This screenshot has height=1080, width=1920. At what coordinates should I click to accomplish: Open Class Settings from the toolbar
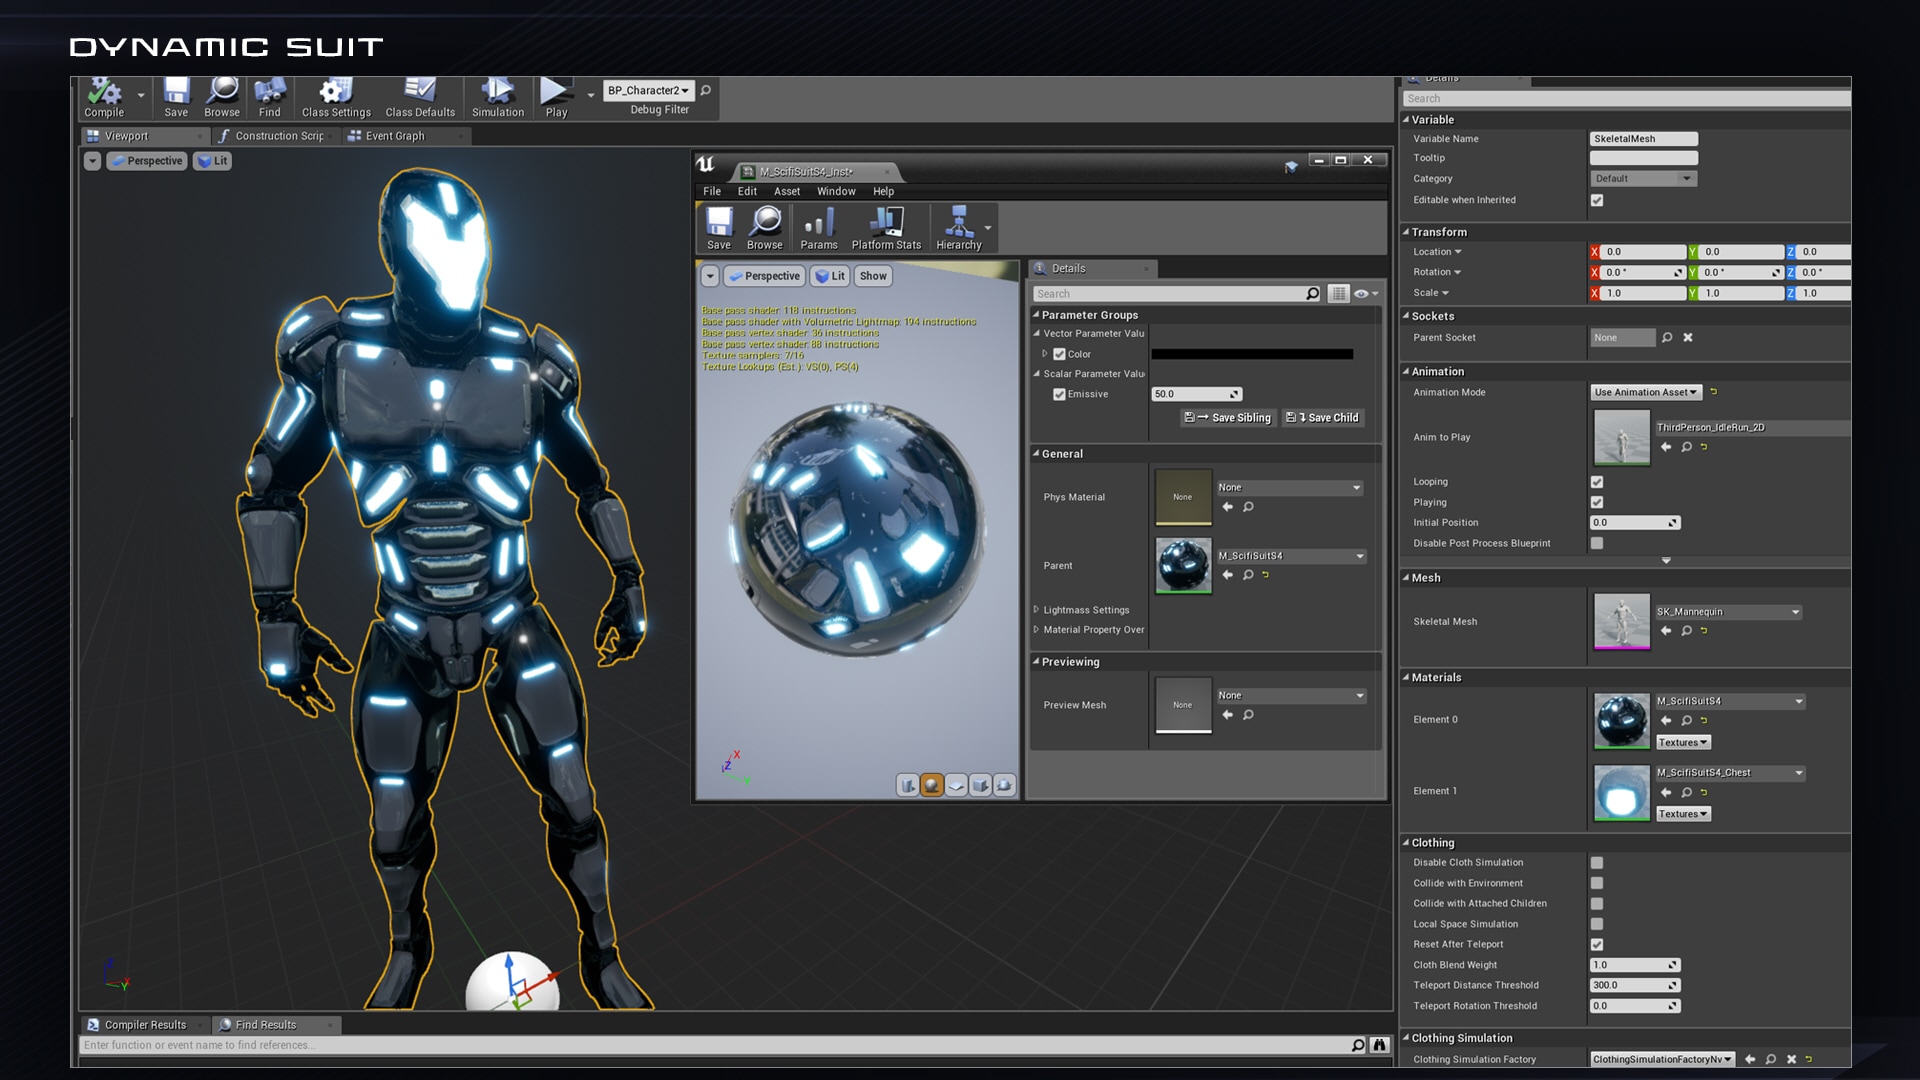coord(336,97)
